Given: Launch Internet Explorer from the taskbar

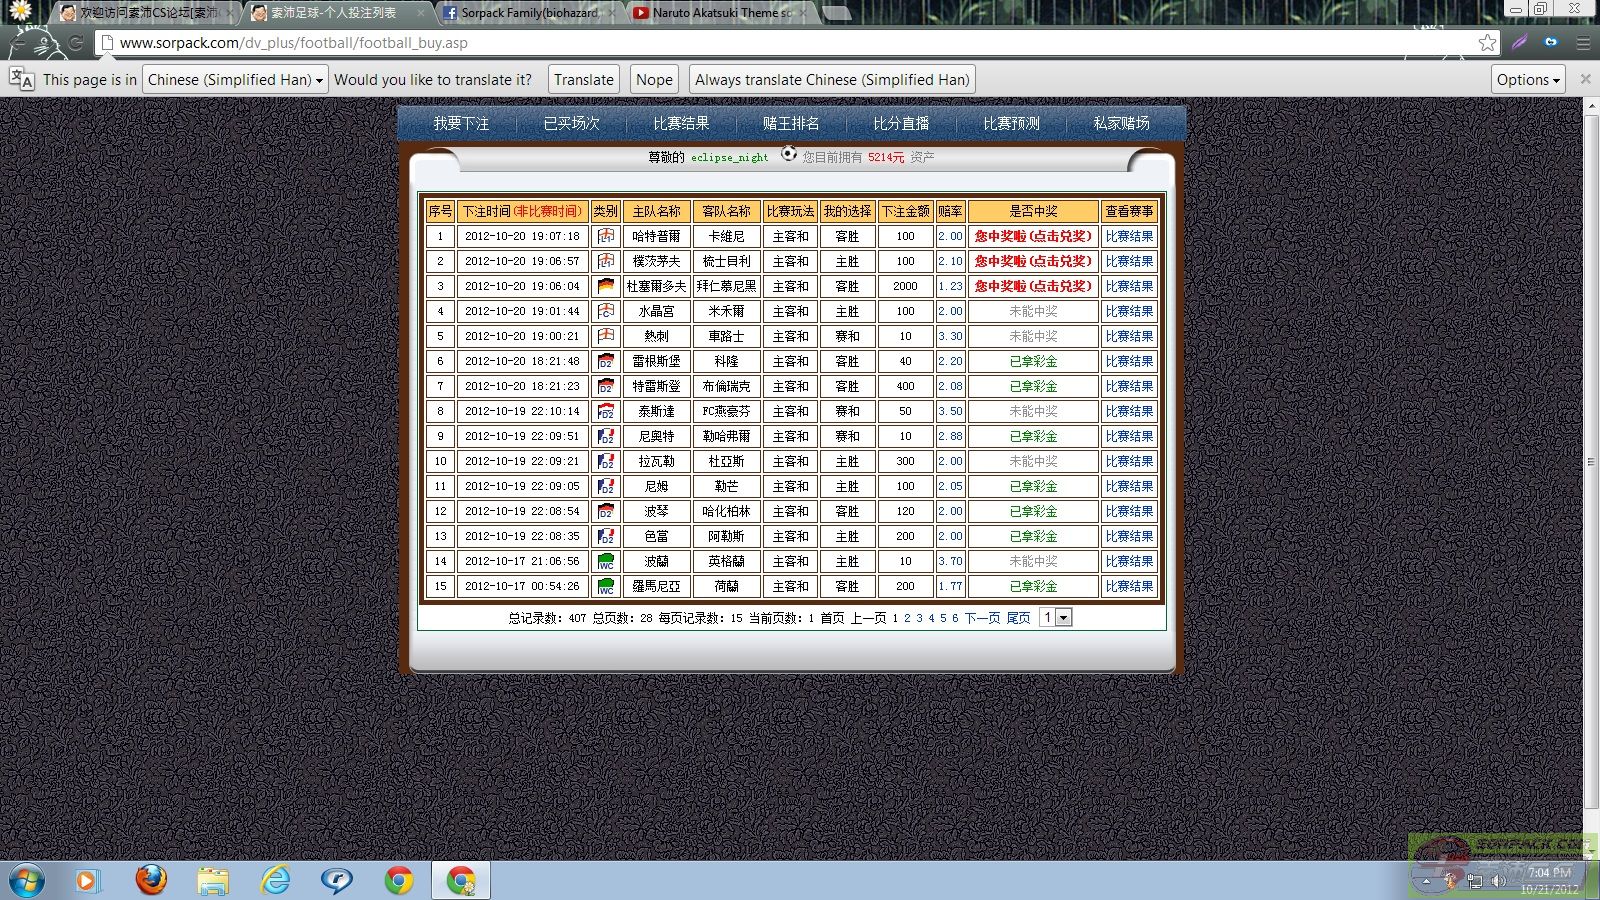Looking at the screenshot, I should pos(275,880).
